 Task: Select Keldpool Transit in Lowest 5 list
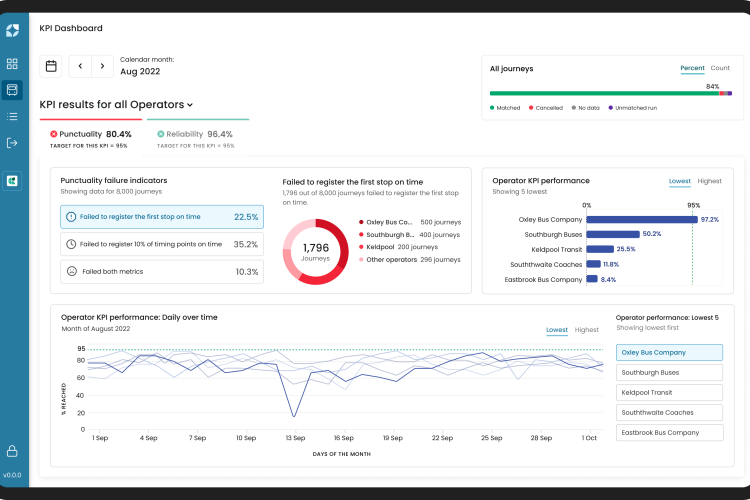click(x=669, y=393)
